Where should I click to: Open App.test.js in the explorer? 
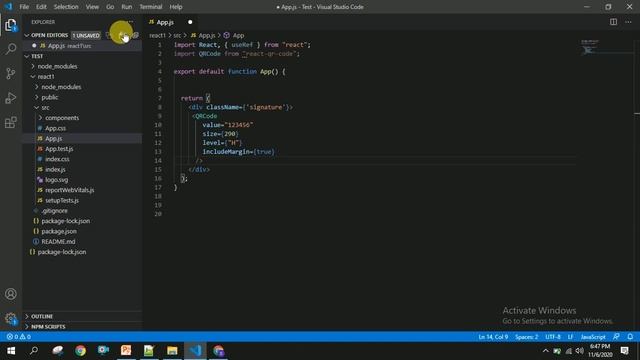pyautogui.click(x=59, y=149)
